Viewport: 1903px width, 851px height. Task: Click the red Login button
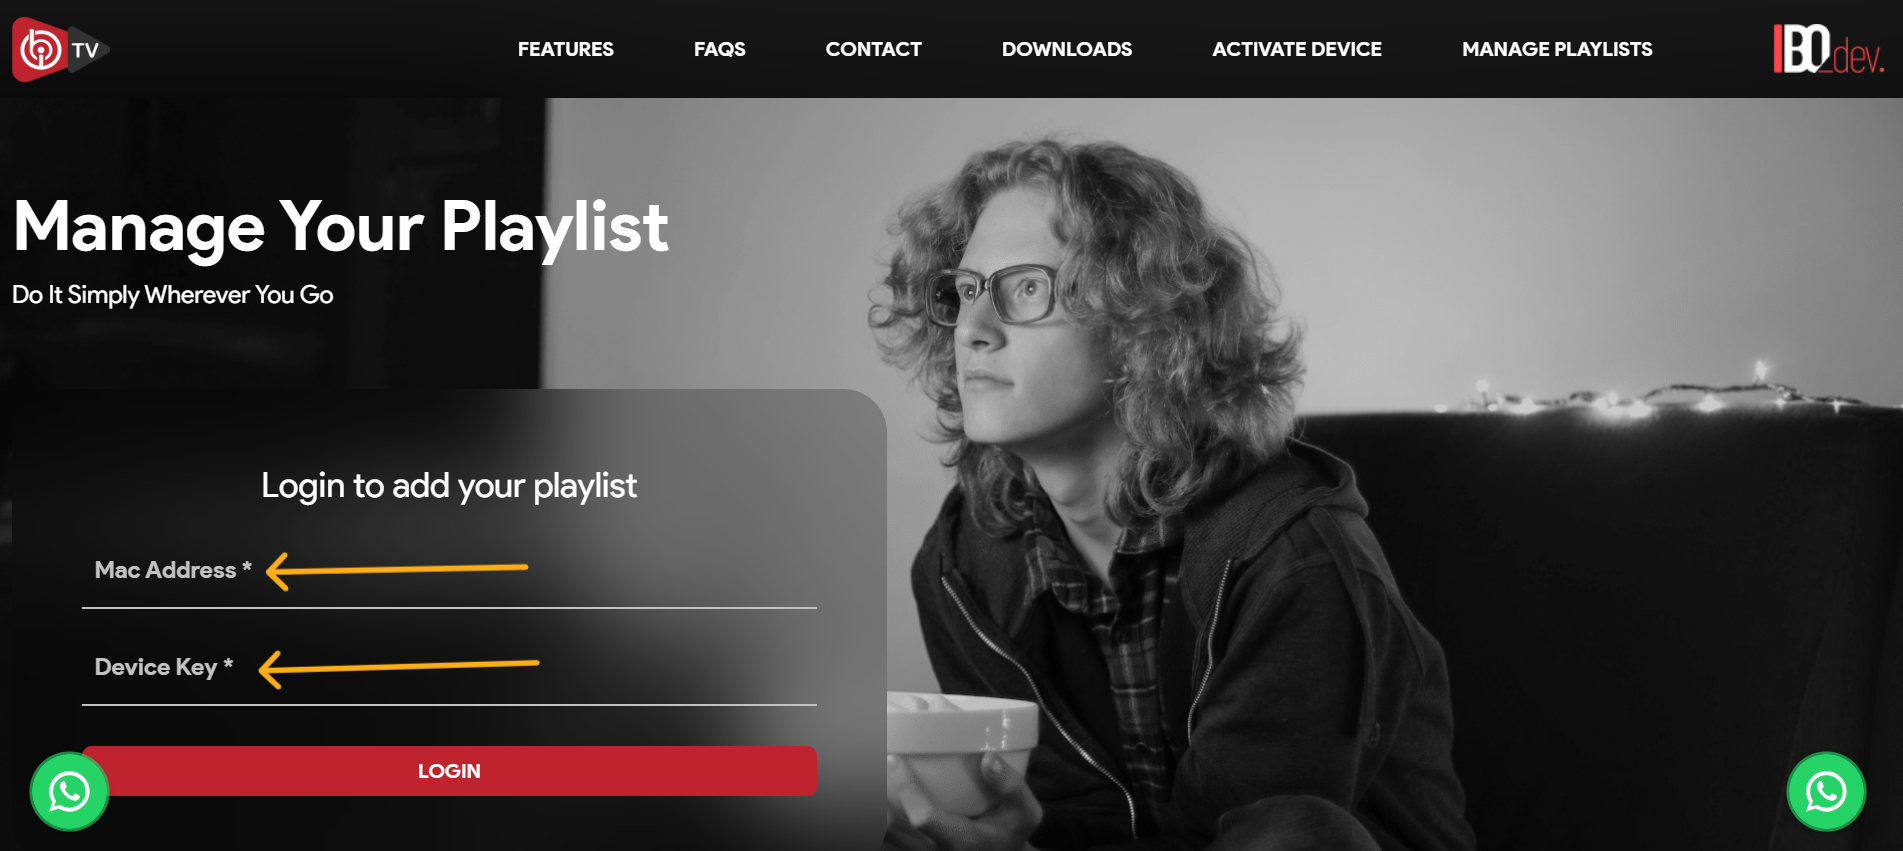pyautogui.click(x=449, y=771)
